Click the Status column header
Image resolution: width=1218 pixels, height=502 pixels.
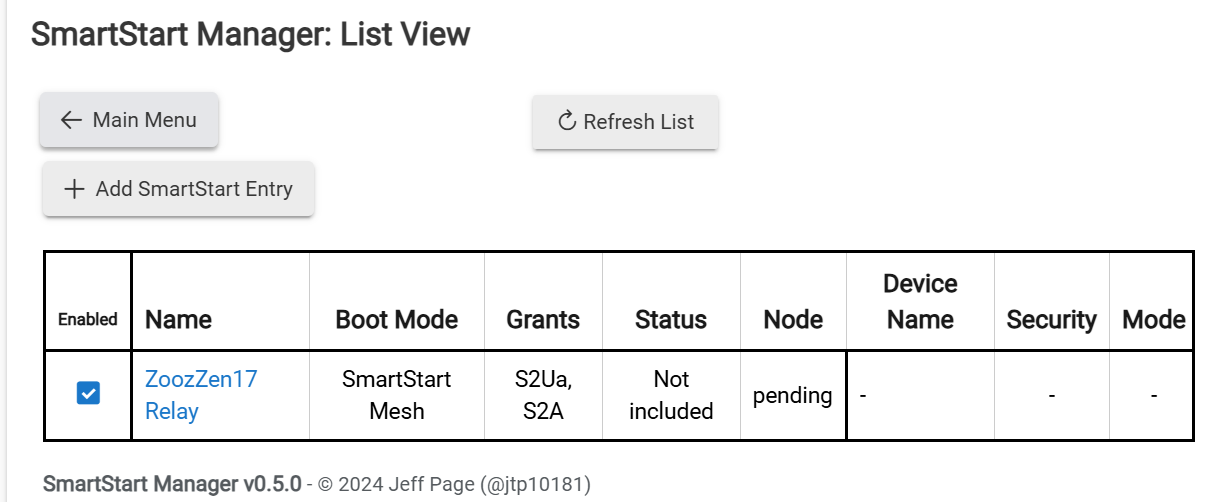(x=671, y=320)
